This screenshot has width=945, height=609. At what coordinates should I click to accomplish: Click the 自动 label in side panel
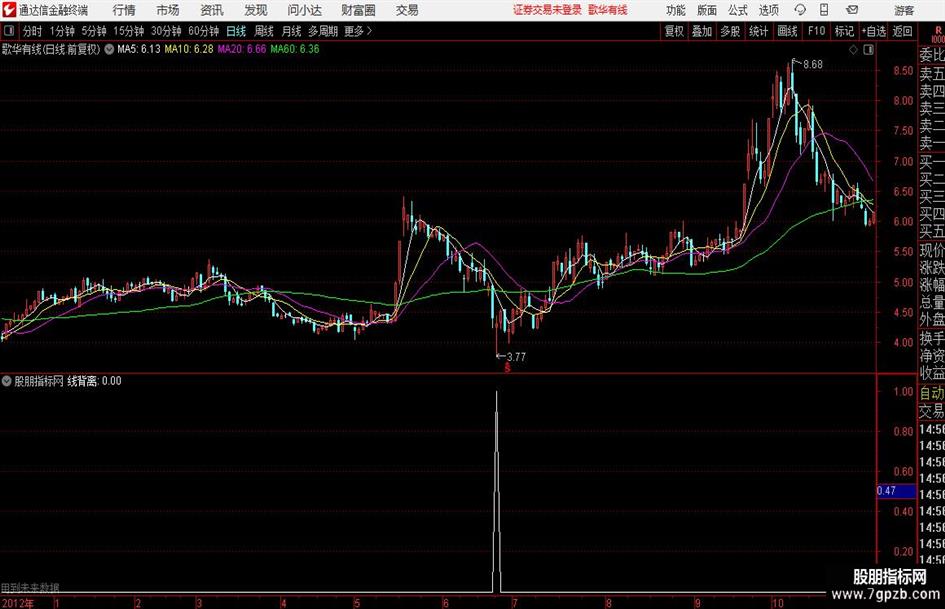pos(932,393)
